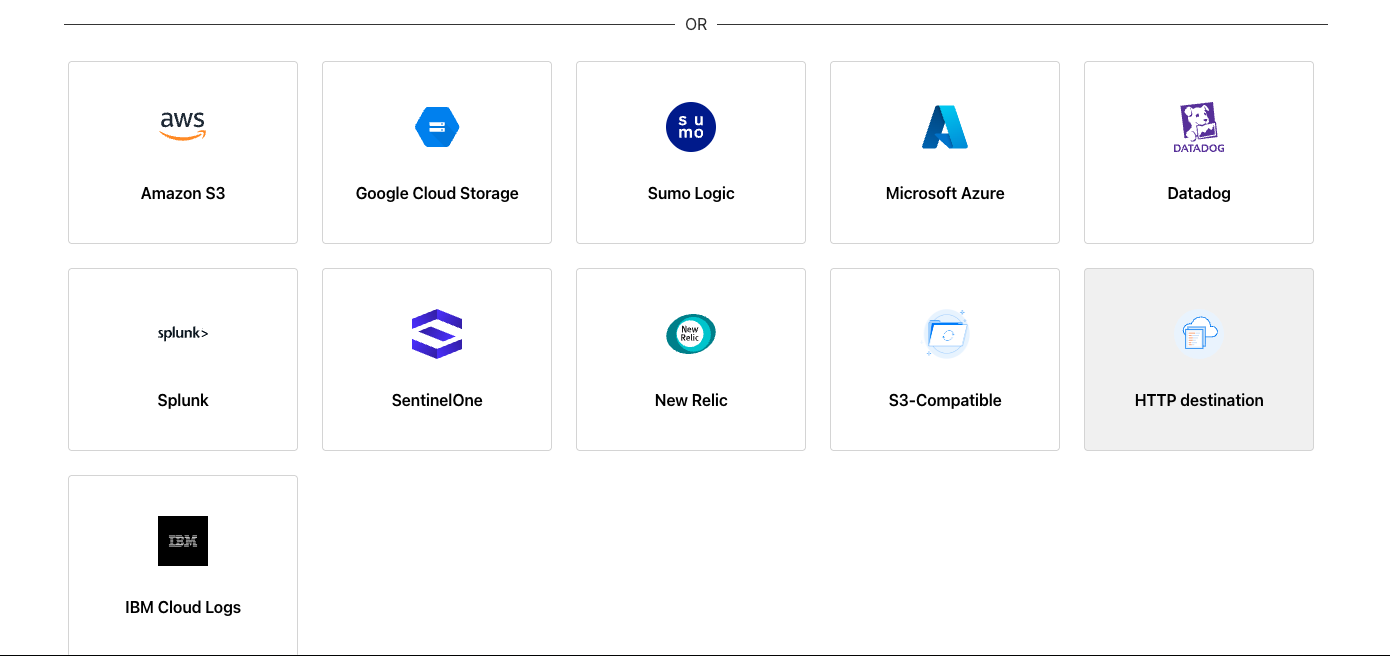
Task: Click the "Microsoft Azure" text label
Action: click(945, 193)
